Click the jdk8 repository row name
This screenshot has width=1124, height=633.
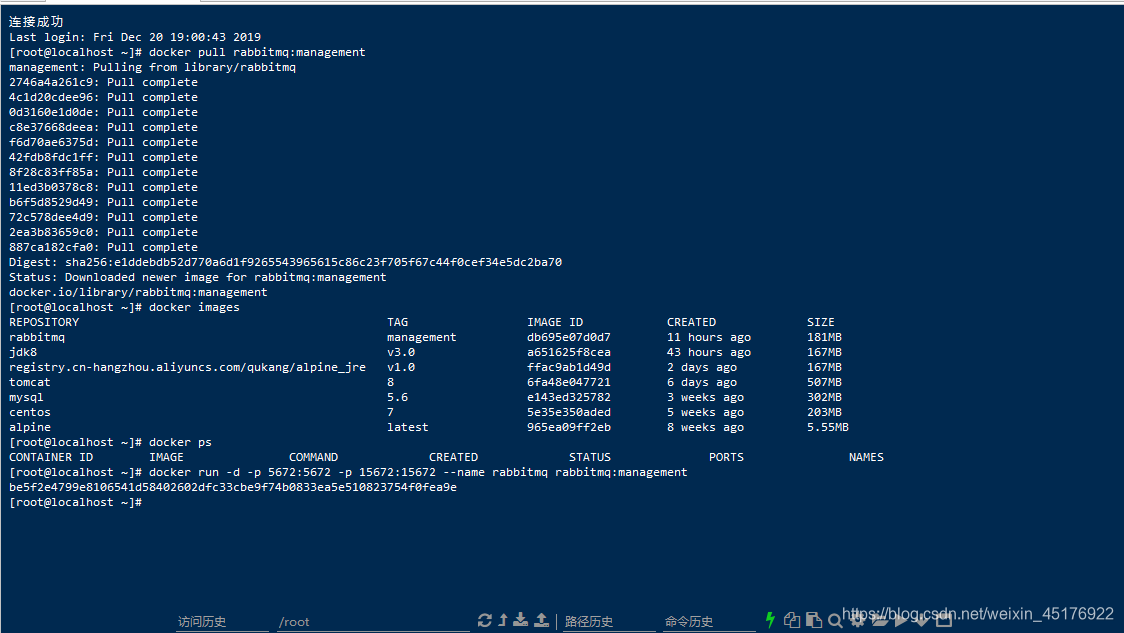pyautogui.click(x=23, y=353)
